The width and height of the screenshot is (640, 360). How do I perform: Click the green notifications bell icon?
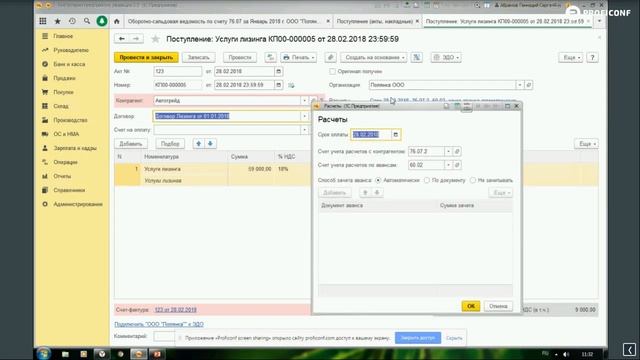pyautogui.click(x=102, y=21)
